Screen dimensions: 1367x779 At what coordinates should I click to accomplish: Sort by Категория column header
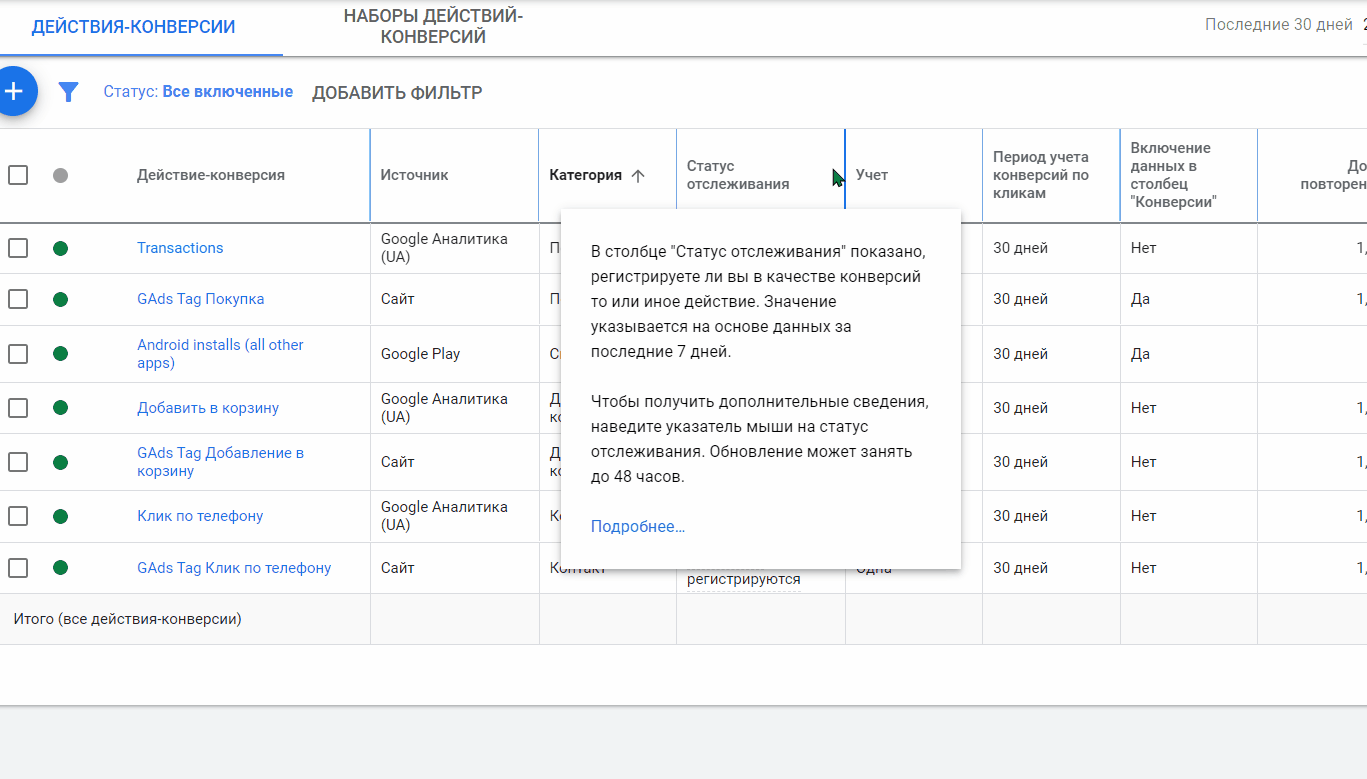coord(585,175)
